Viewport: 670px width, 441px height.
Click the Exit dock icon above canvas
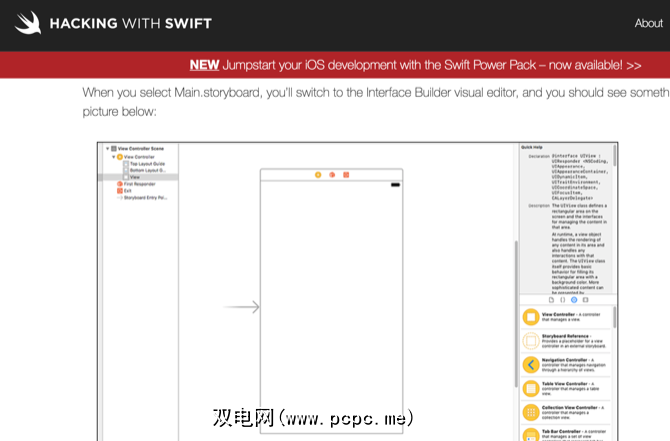coord(346,175)
